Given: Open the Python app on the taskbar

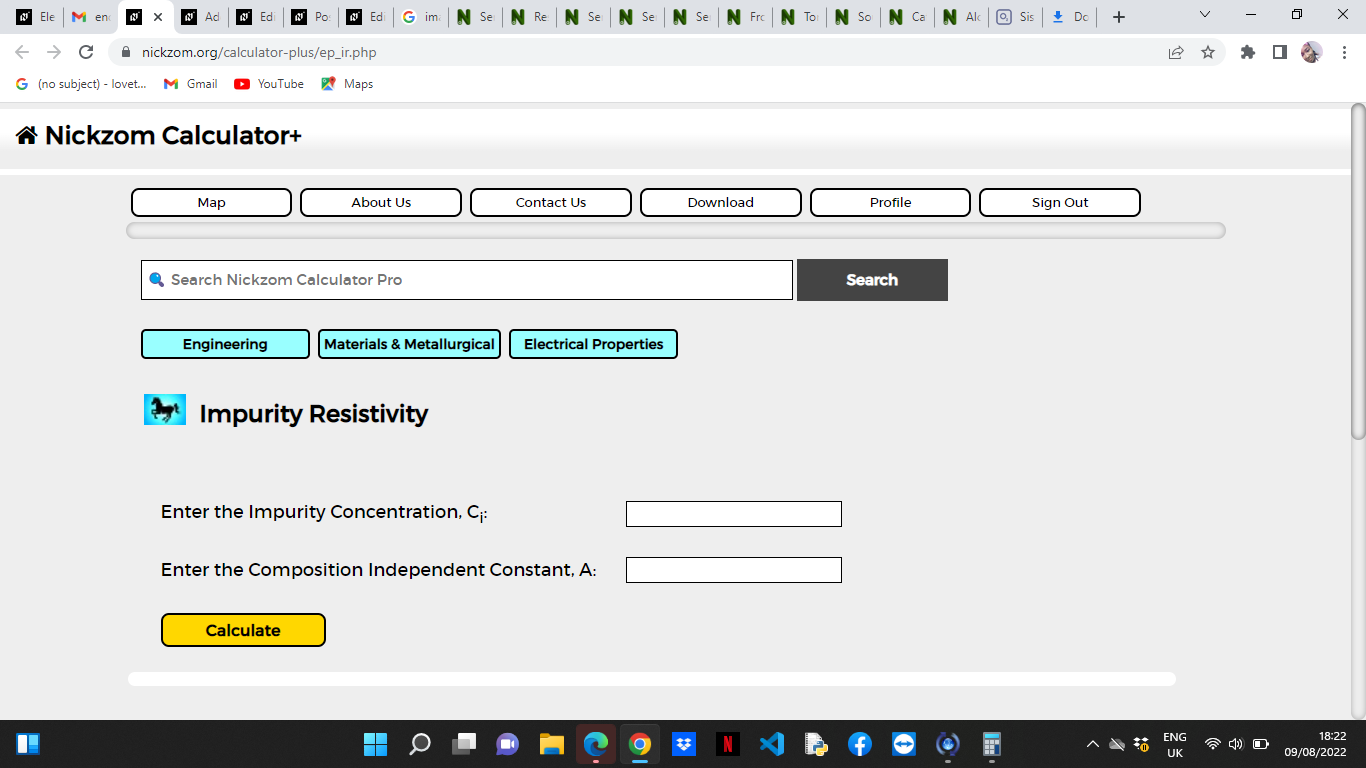Looking at the screenshot, I should click(816, 744).
